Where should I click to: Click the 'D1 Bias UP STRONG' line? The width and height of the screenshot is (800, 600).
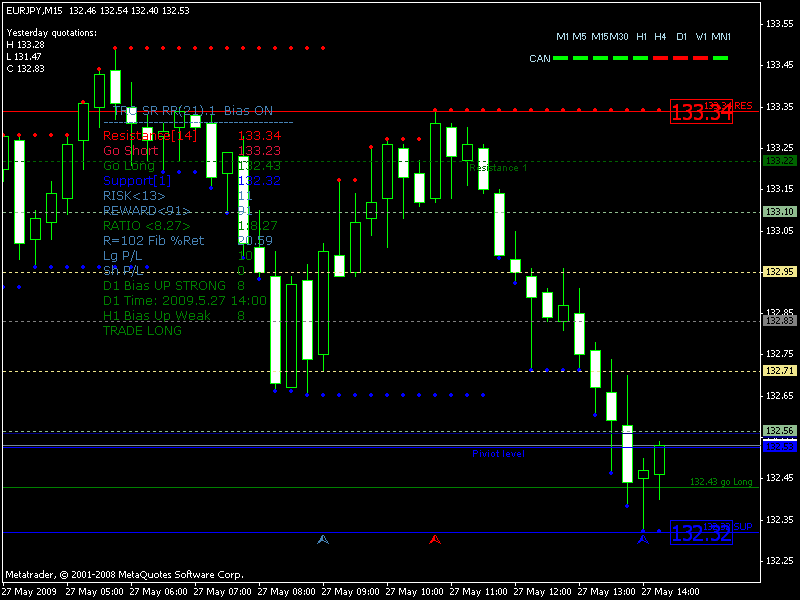(x=164, y=286)
